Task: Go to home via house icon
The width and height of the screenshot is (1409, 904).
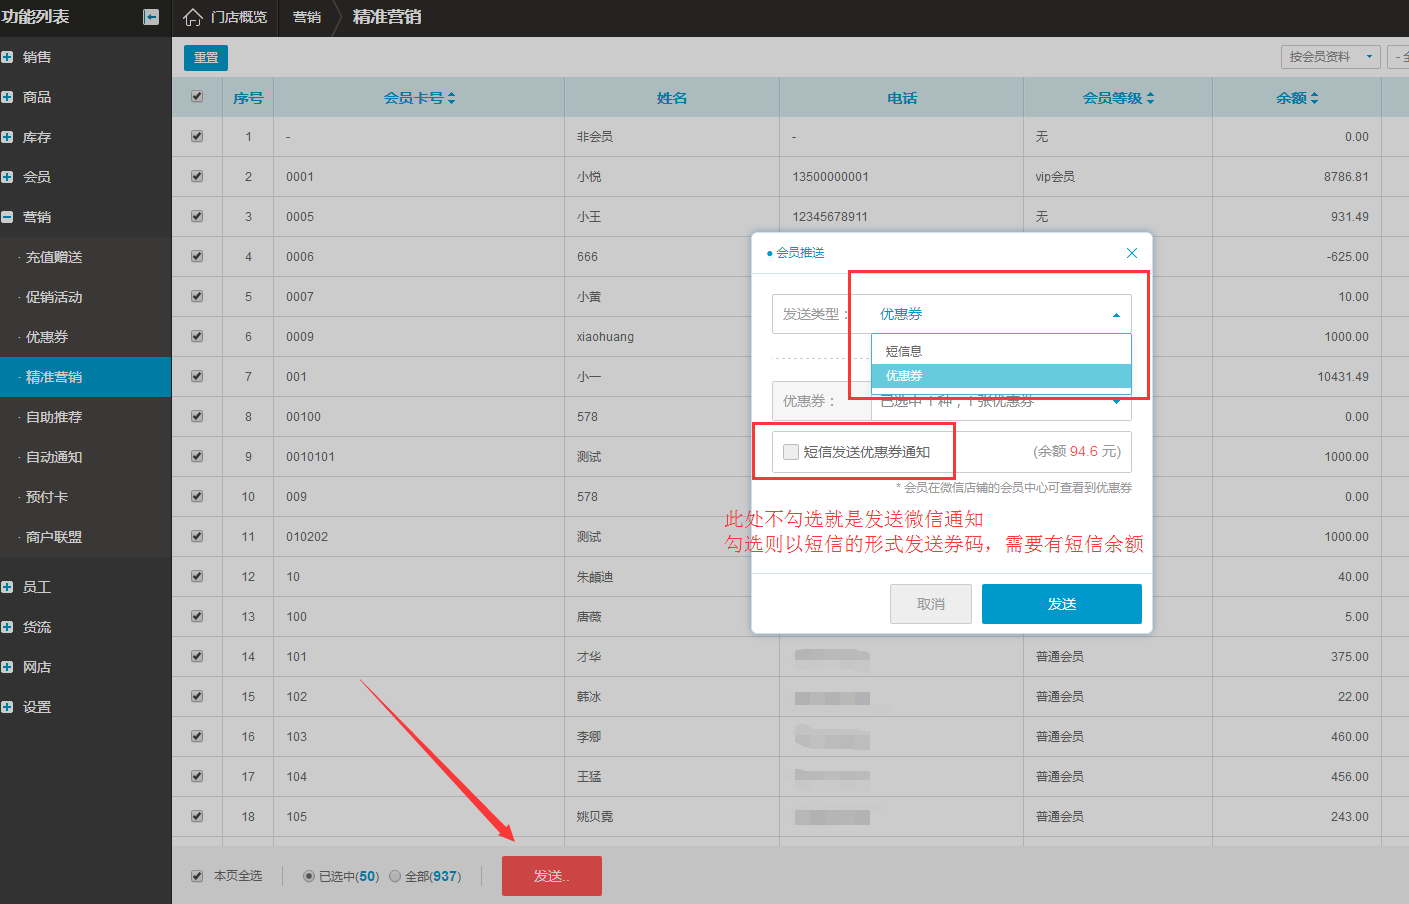Action: [193, 17]
